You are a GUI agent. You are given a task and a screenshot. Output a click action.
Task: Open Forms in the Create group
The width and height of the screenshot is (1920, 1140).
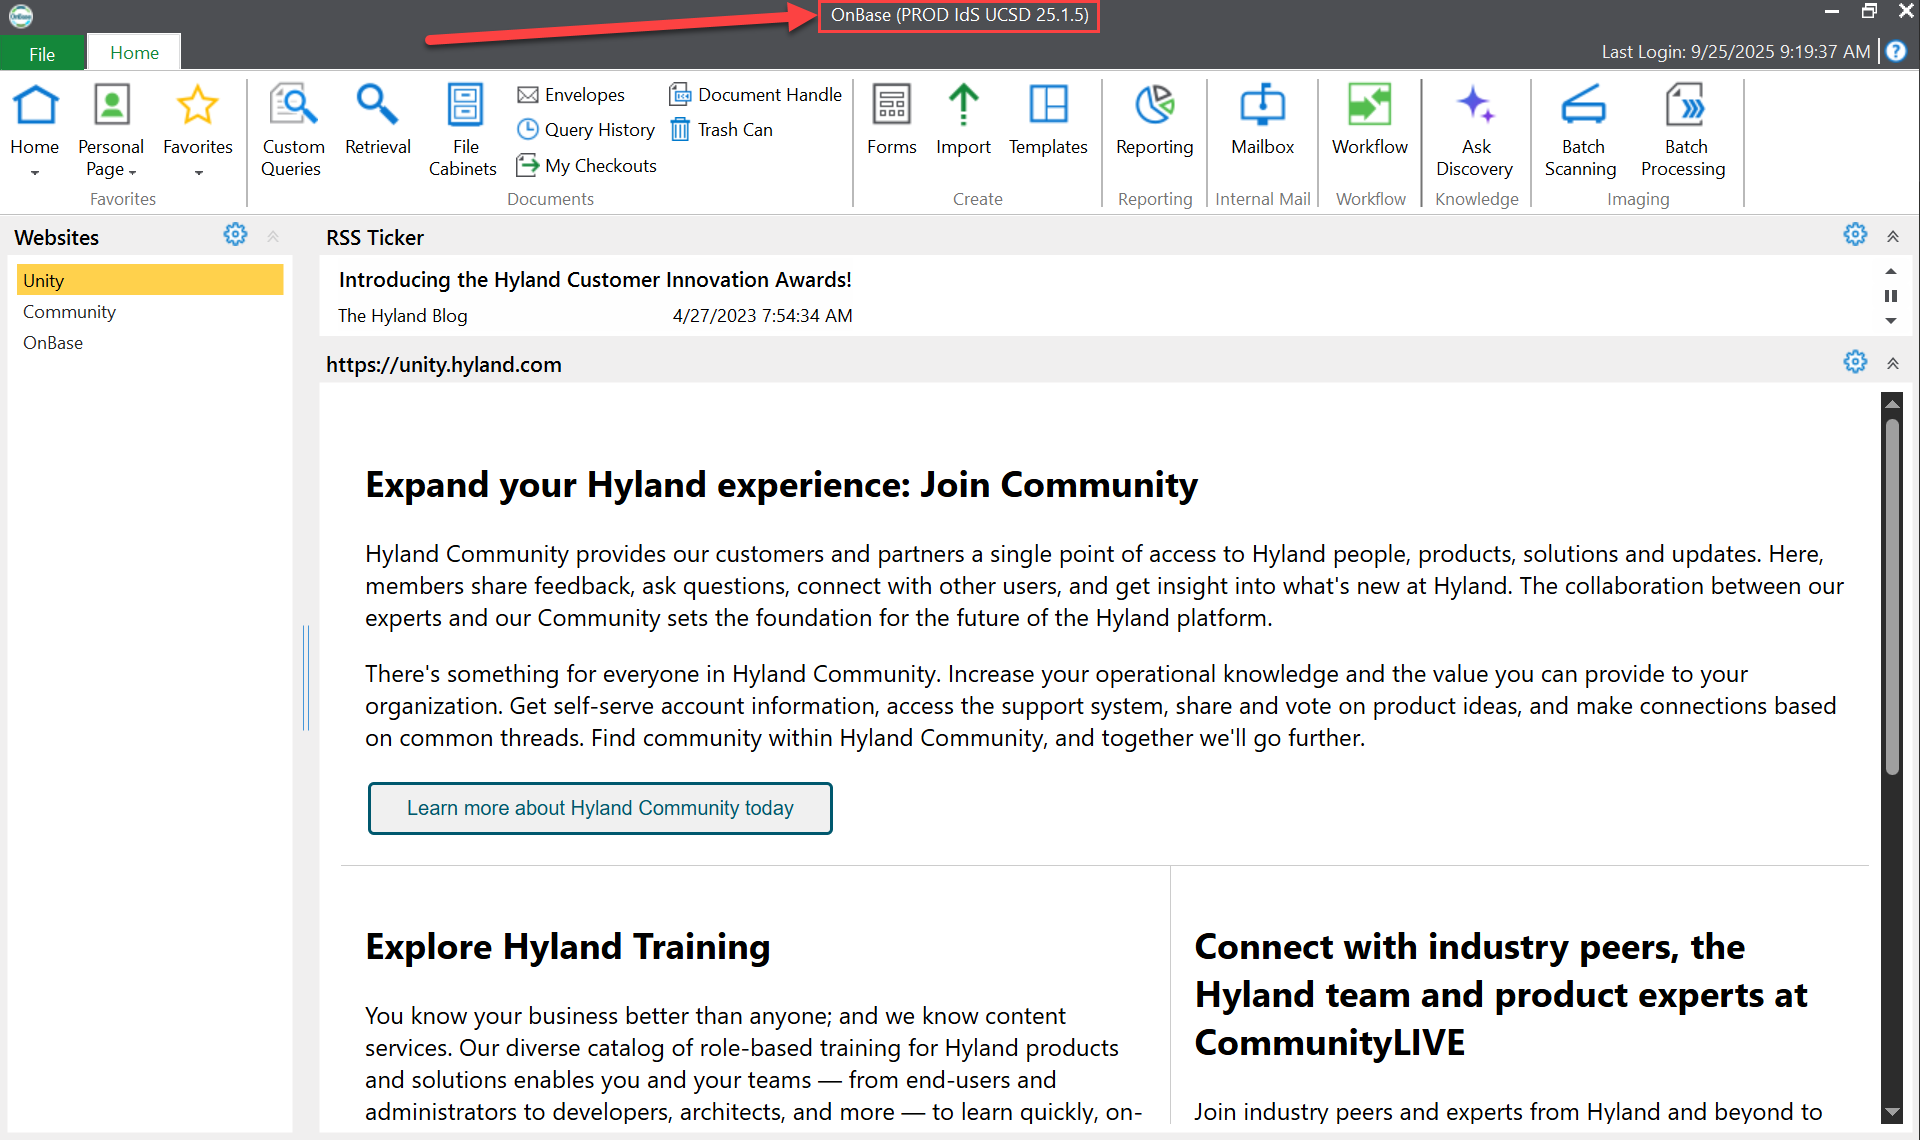coord(891,120)
